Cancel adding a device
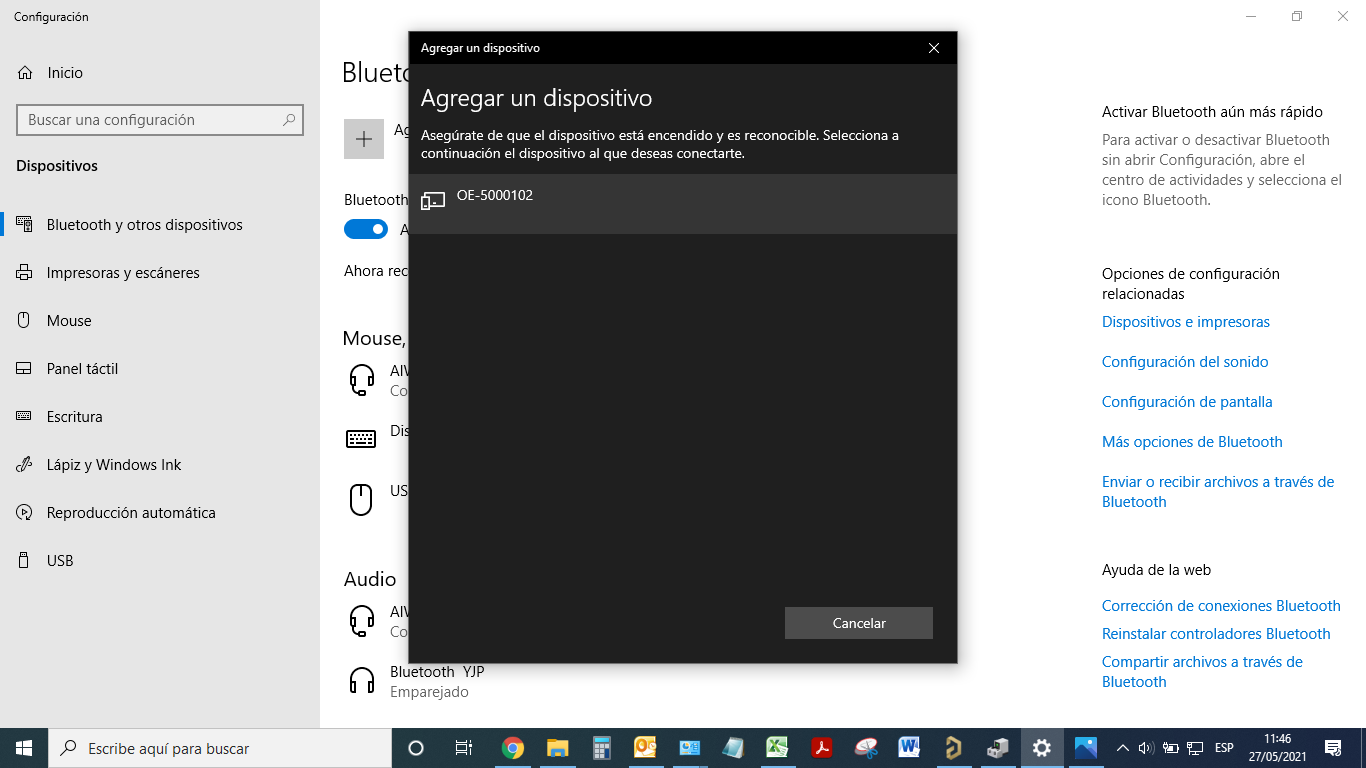1366x768 pixels. (x=859, y=623)
